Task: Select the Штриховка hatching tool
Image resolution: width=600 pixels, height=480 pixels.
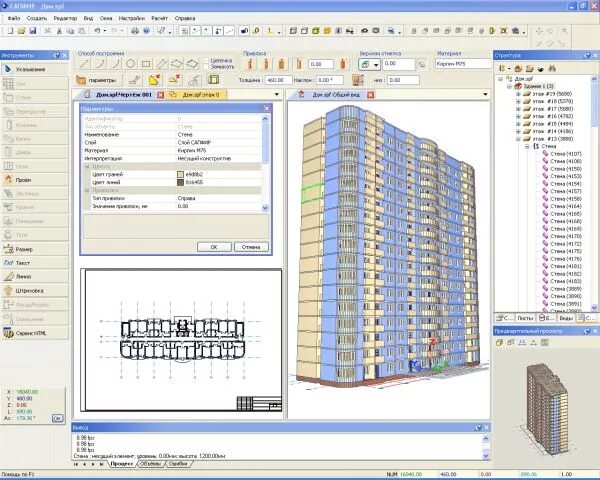Action: pos(34,291)
